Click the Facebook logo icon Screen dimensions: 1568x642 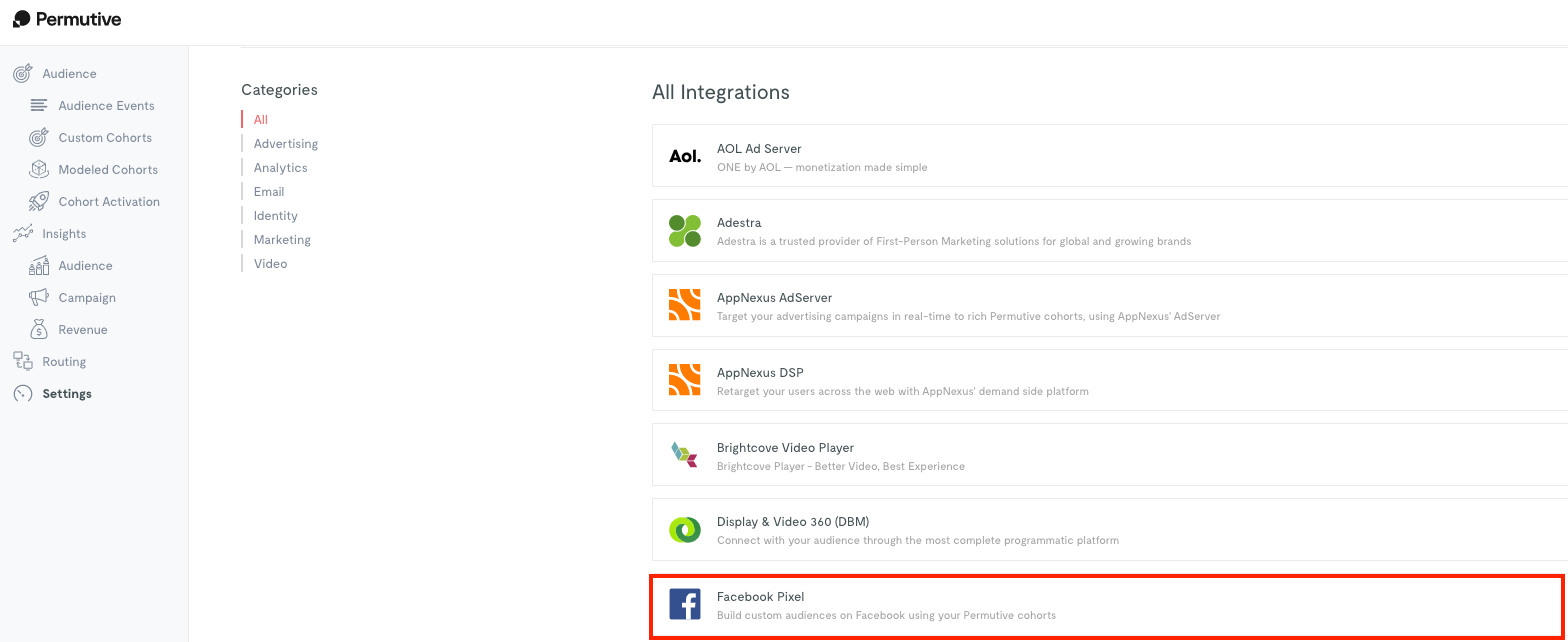685,604
